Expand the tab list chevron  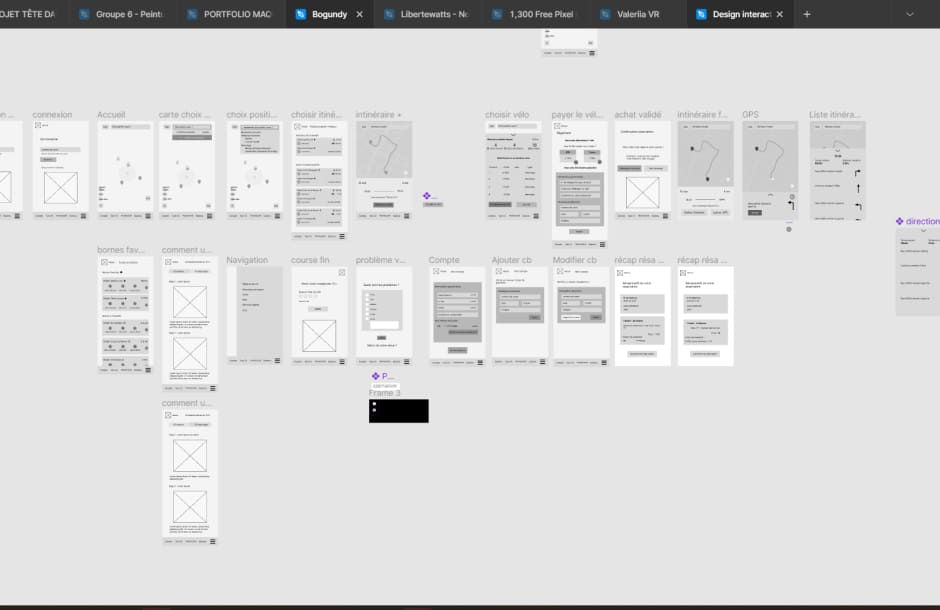point(909,15)
